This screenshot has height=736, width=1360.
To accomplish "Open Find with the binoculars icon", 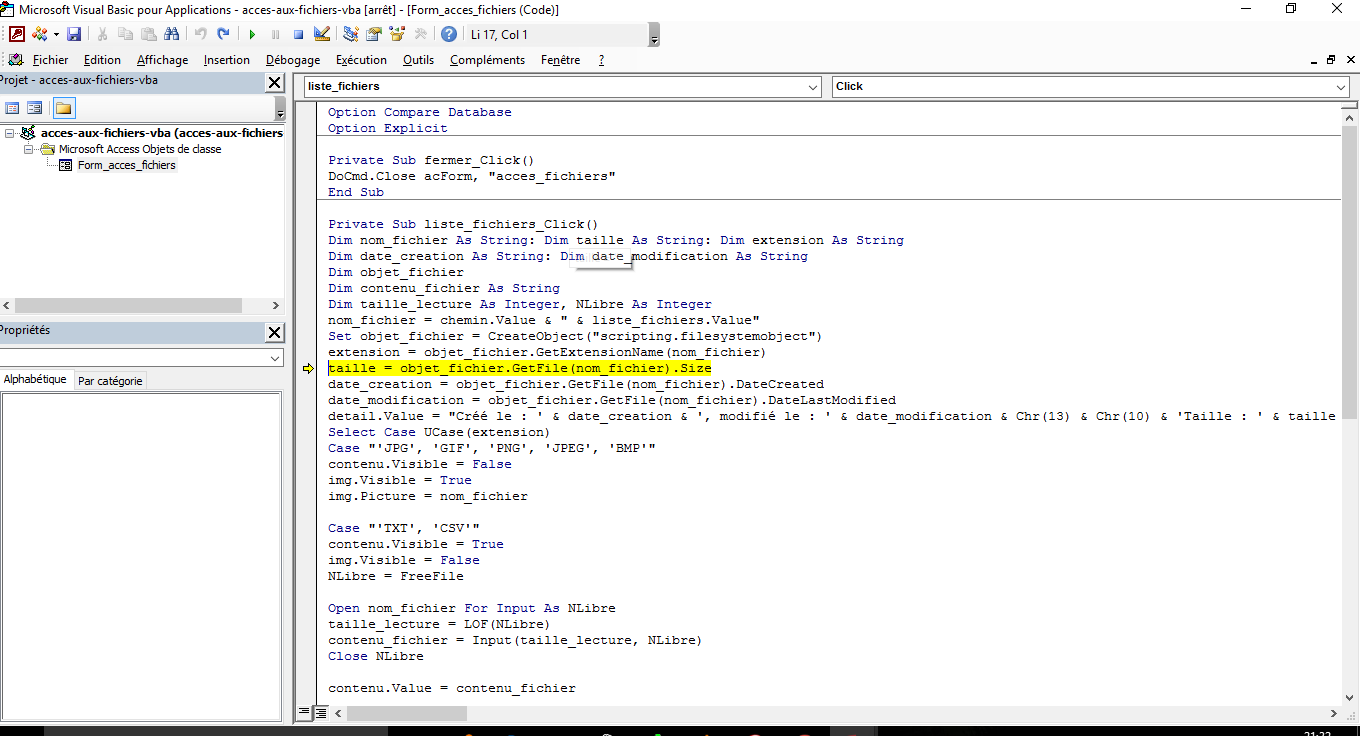I will coord(171,34).
